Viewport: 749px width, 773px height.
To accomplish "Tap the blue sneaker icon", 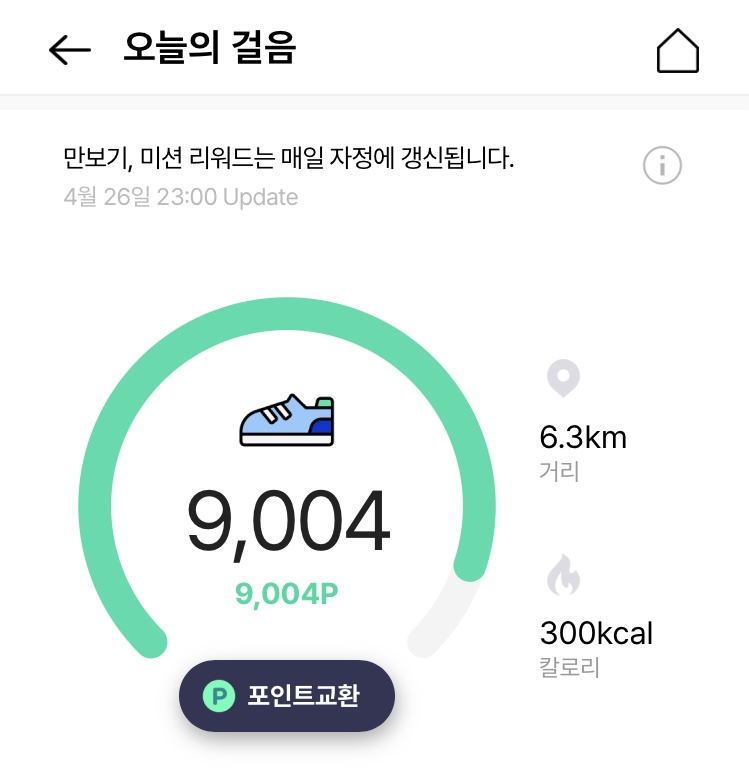I will (287, 421).
